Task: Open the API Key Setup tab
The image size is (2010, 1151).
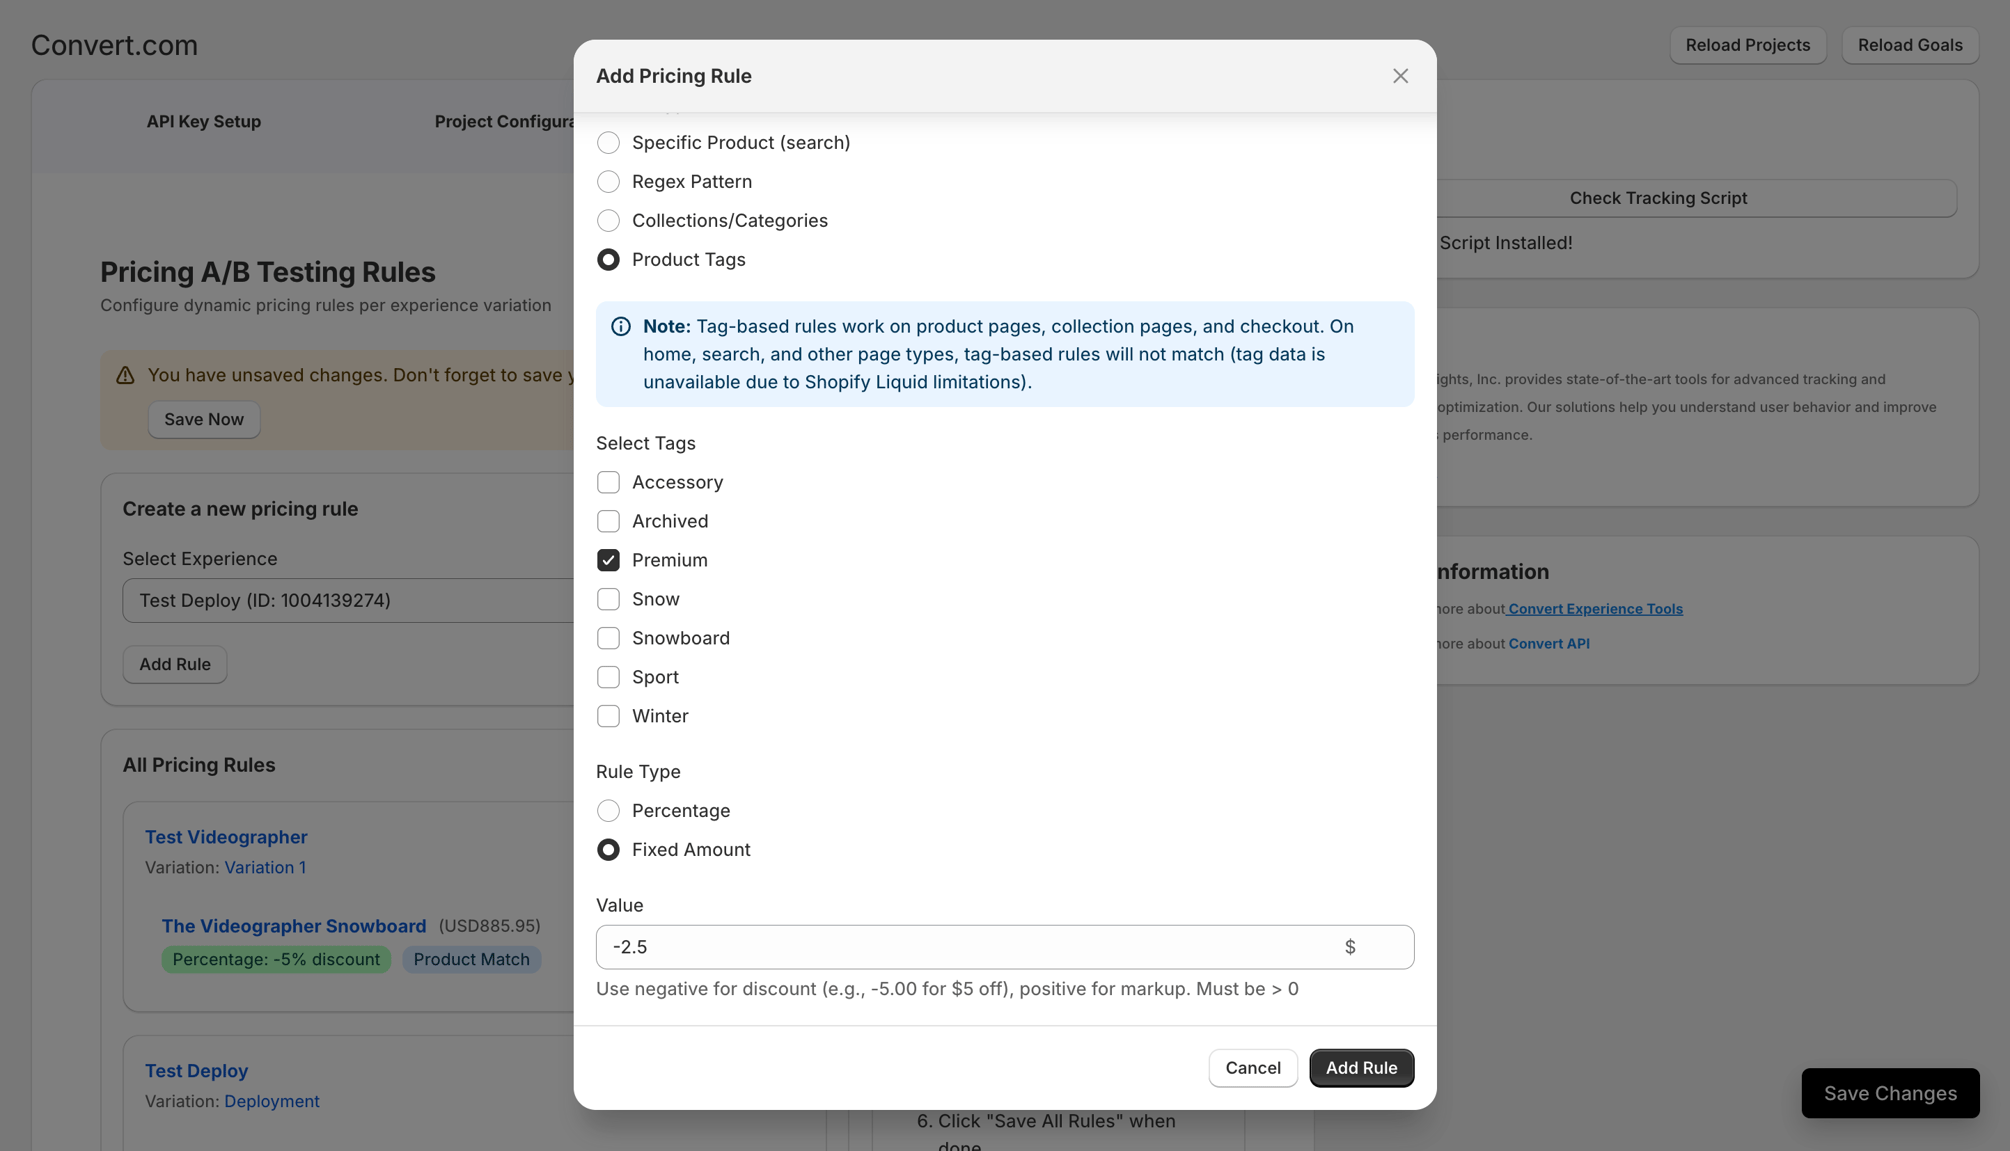Action: (204, 122)
